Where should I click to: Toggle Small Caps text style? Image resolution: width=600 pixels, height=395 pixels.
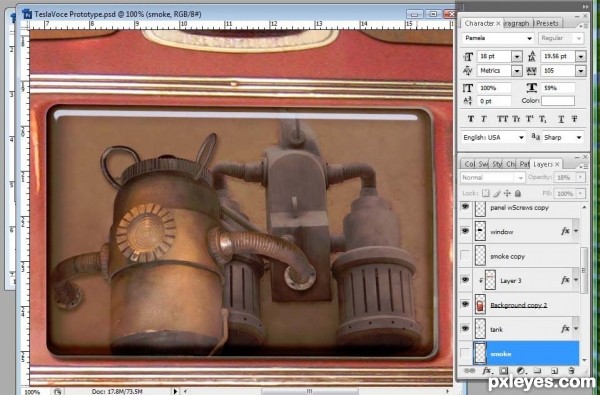[x=516, y=119]
